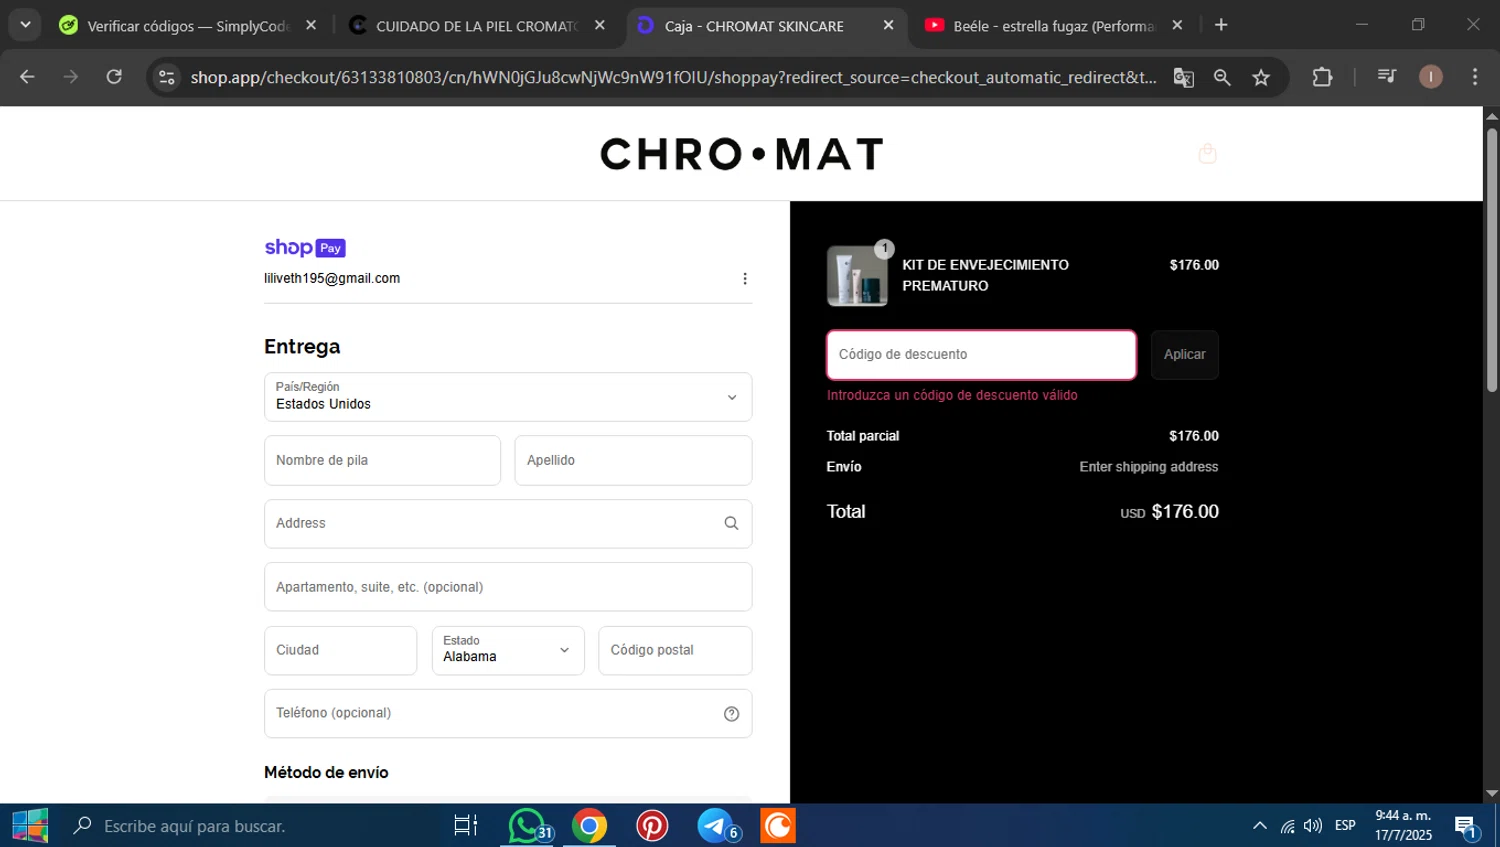
Task: Close the Beéle YouTube tab
Action: pos(1177,25)
